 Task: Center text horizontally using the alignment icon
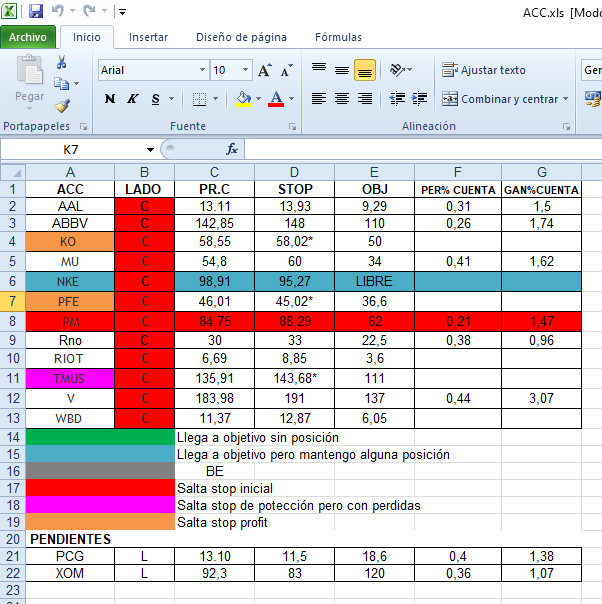(342, 99)
